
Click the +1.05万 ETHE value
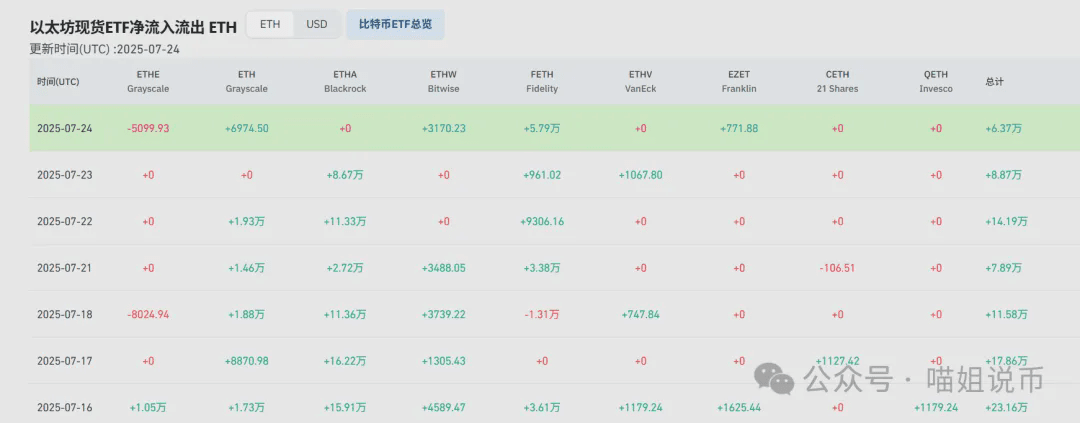pos(148,407)
